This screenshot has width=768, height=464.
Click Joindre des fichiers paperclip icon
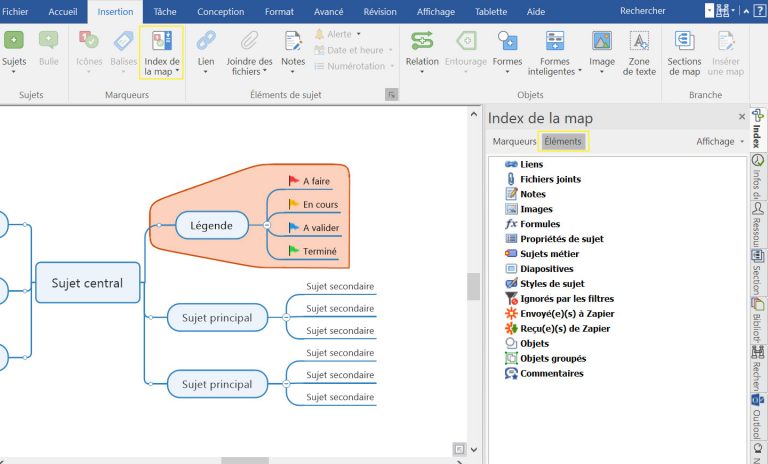click(249, 41)
